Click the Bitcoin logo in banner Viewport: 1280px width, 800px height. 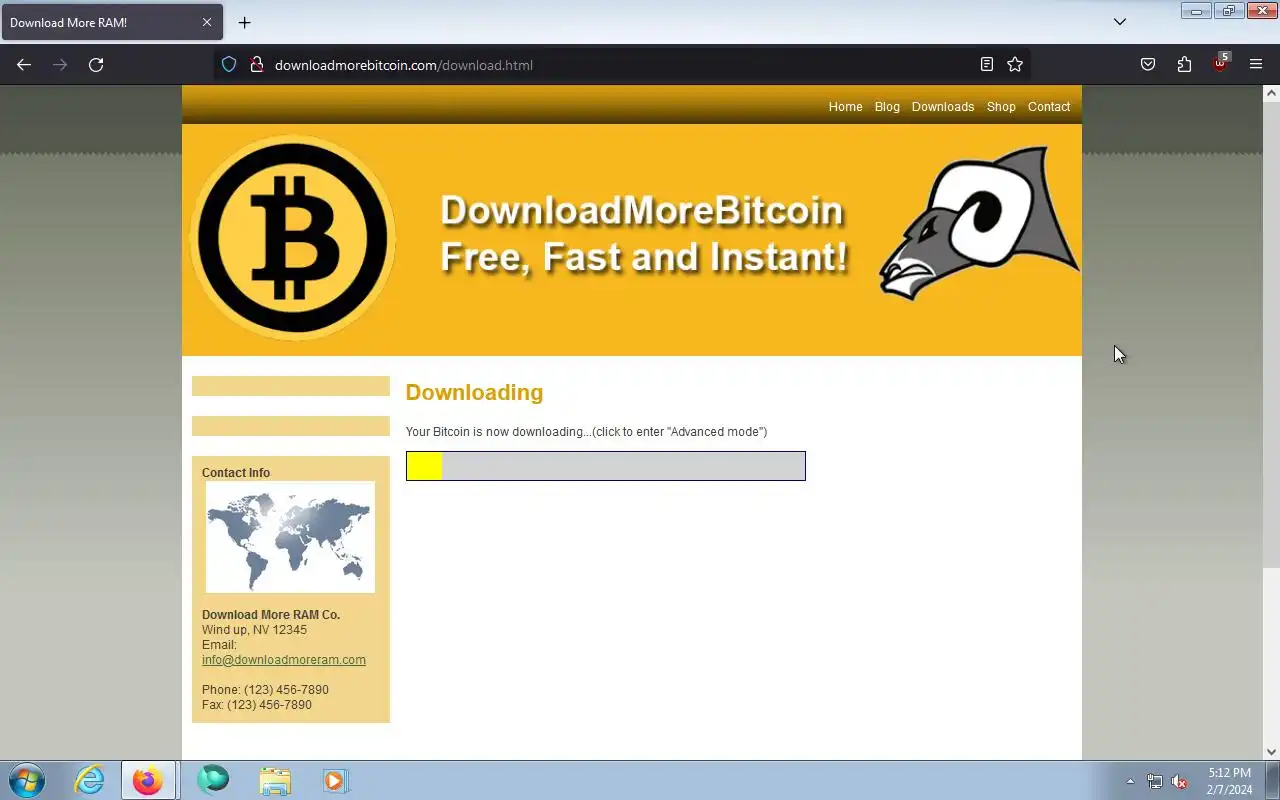pos(292,238)
